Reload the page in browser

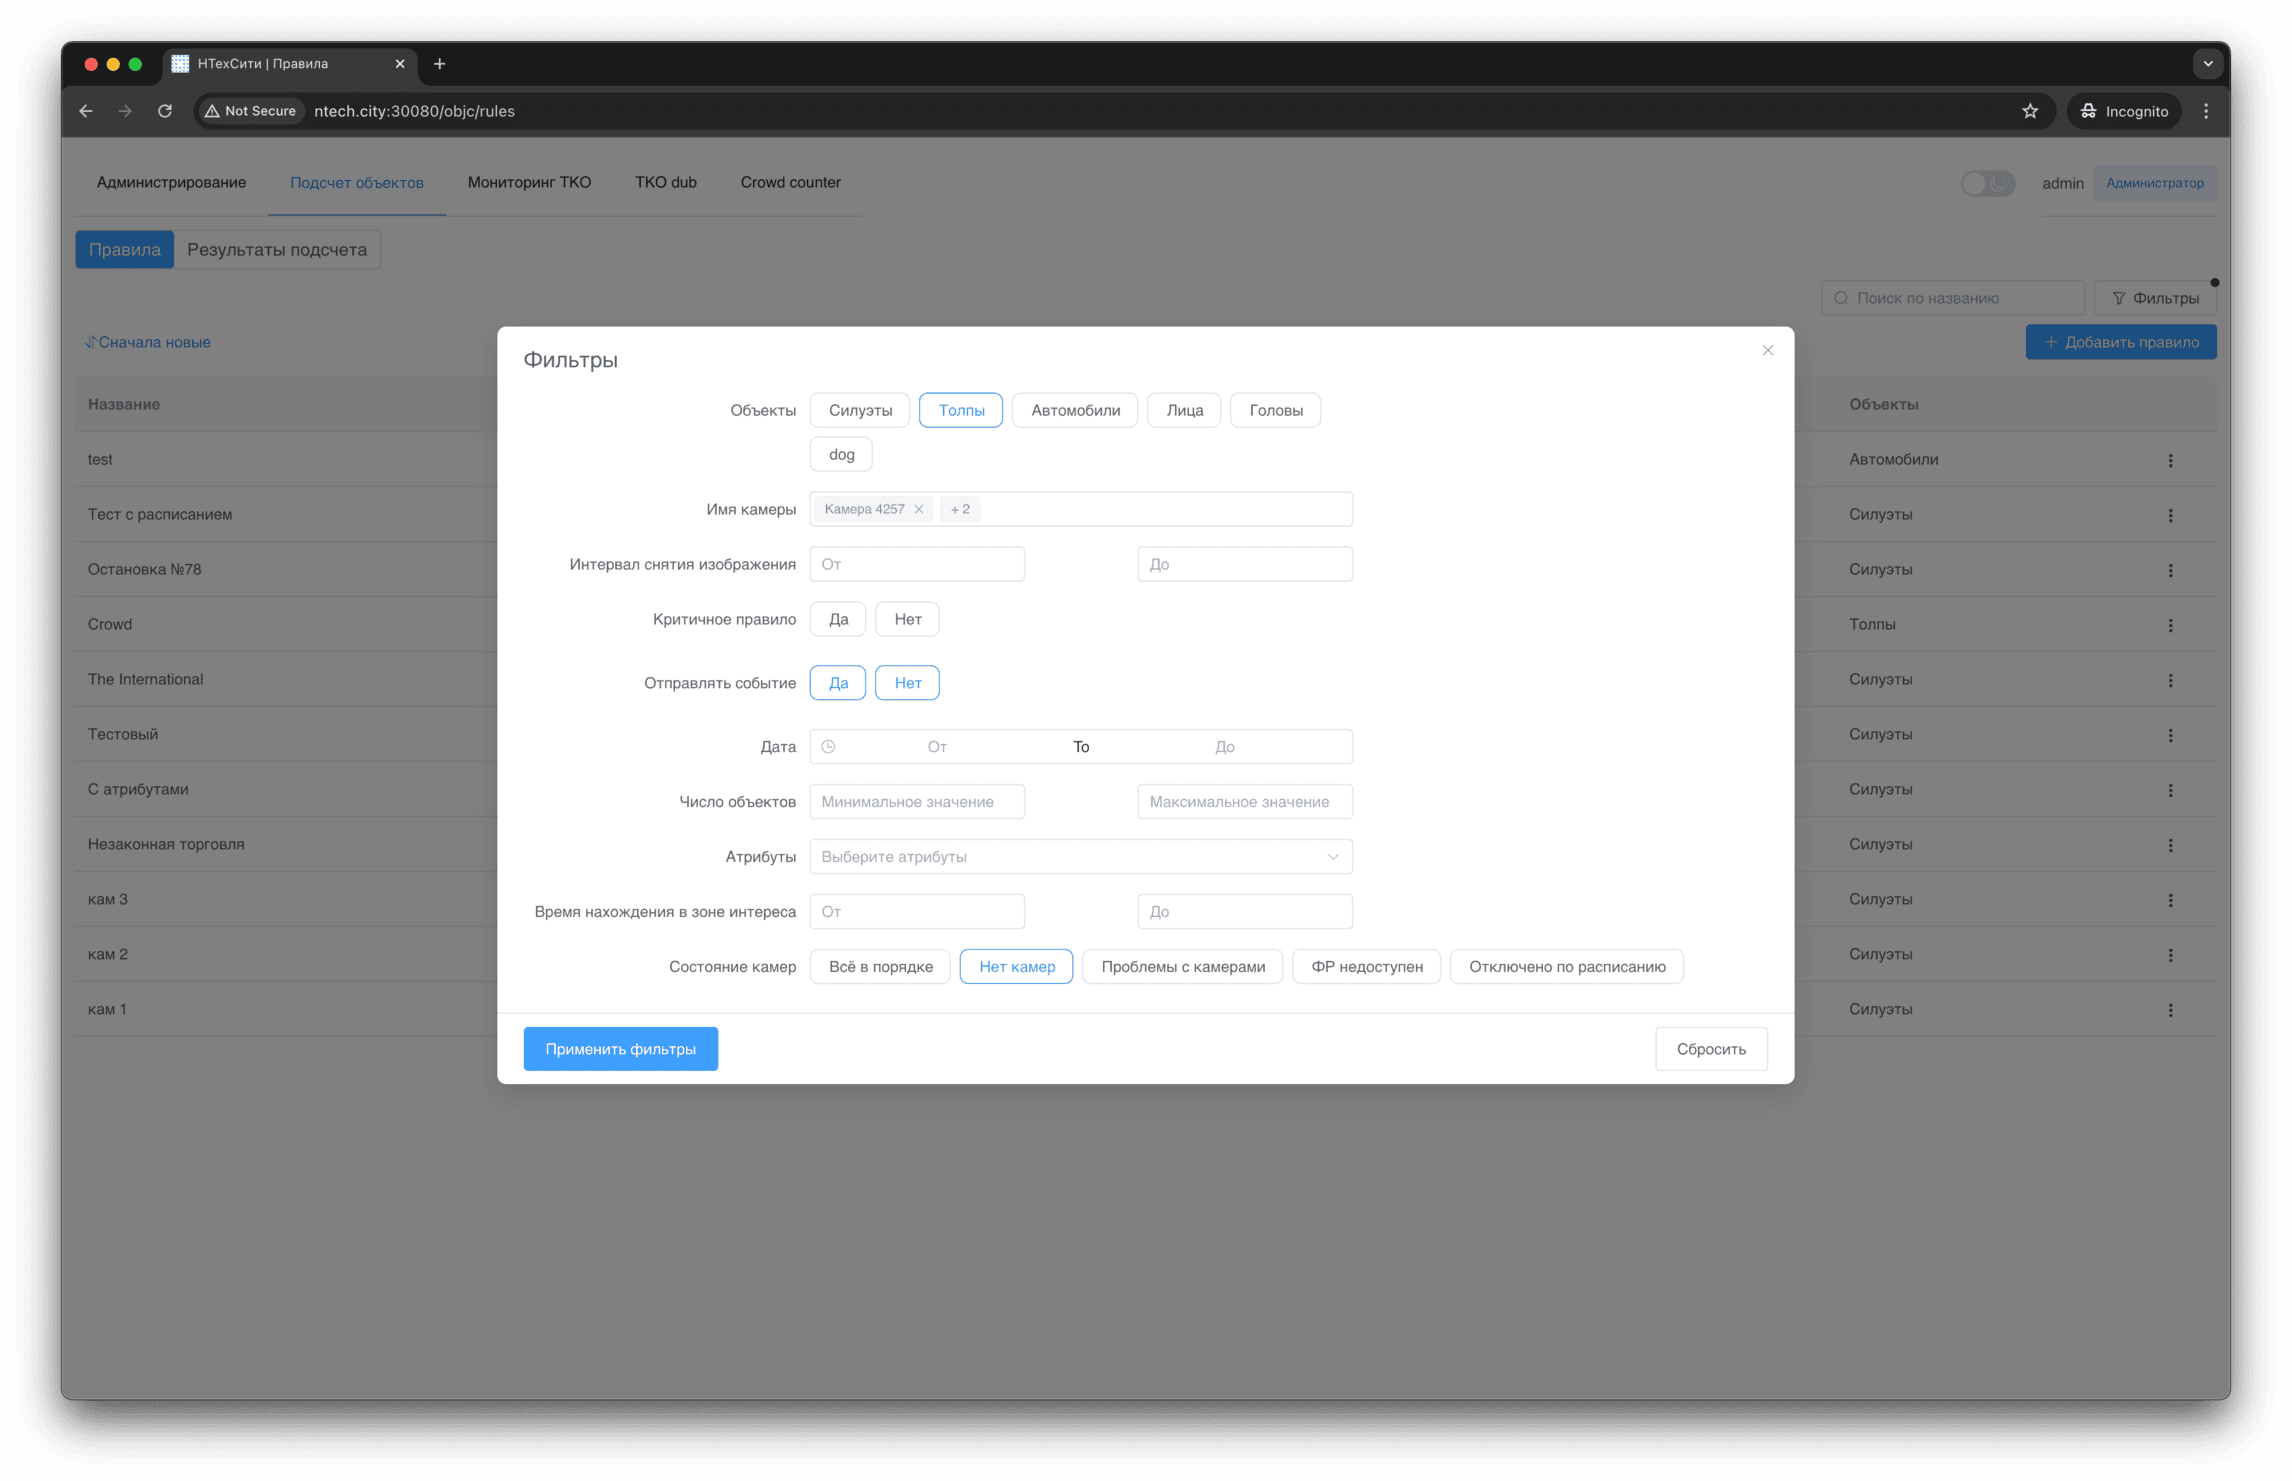165,111
